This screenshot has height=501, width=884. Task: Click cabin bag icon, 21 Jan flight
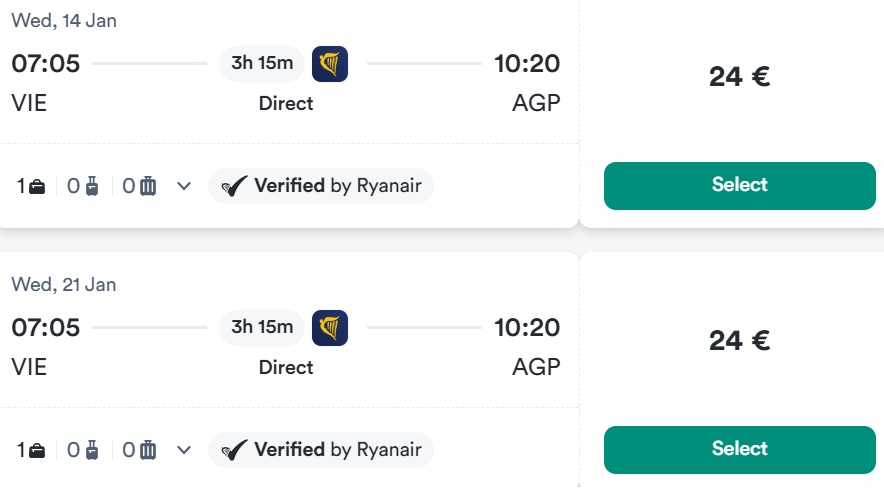(x=92, y=450)
